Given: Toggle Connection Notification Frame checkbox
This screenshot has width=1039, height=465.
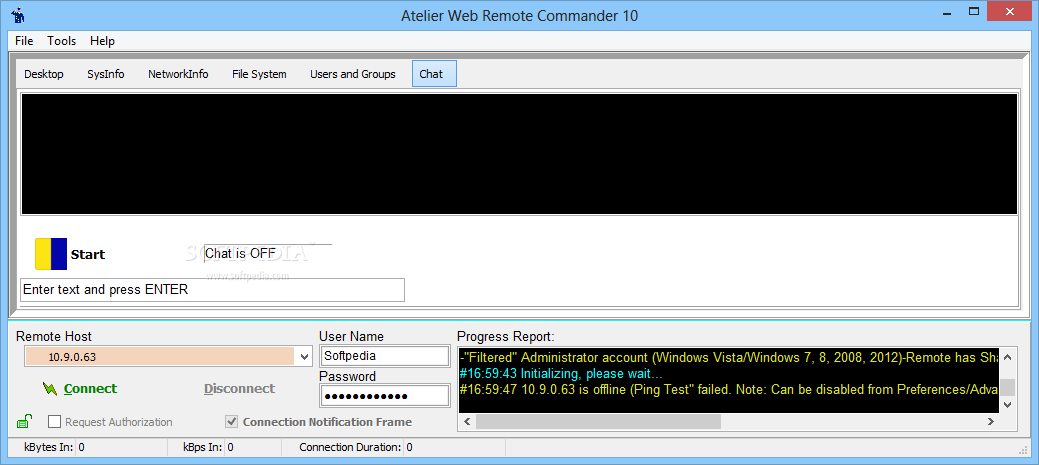Looking at the screenshot, I should point(232,422).
